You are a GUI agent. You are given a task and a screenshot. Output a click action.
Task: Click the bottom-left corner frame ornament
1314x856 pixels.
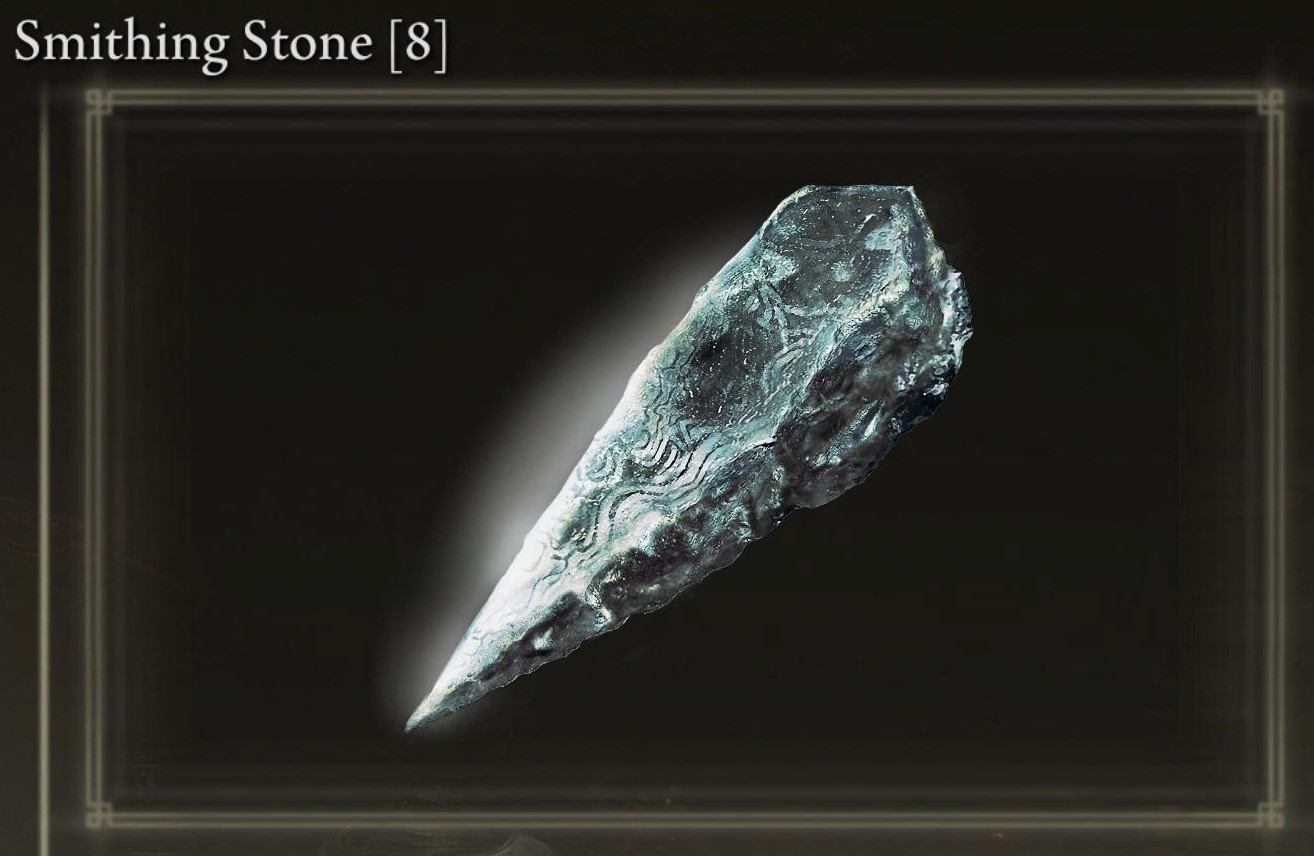(97, 814)
